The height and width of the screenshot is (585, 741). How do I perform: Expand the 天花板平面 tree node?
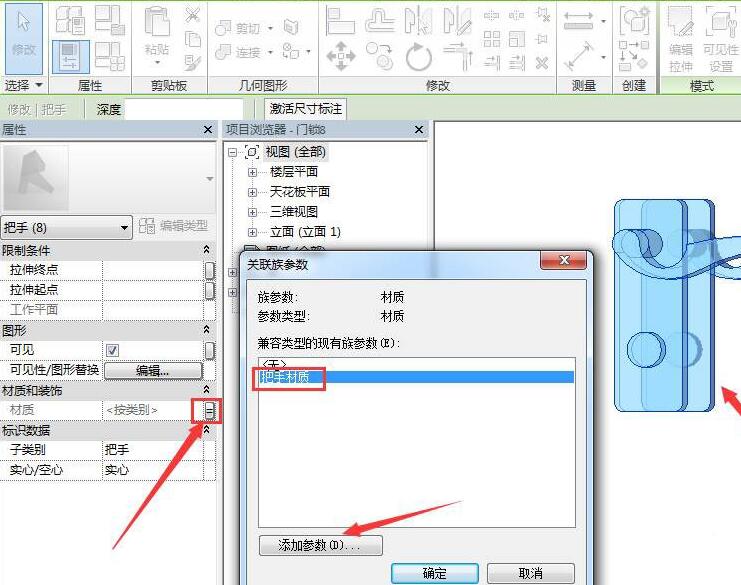coord(252,192)
